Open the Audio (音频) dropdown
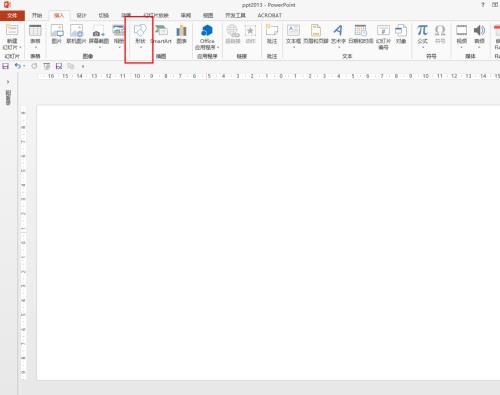The height and width of the screenshot is (395, 500). (479, 47)
